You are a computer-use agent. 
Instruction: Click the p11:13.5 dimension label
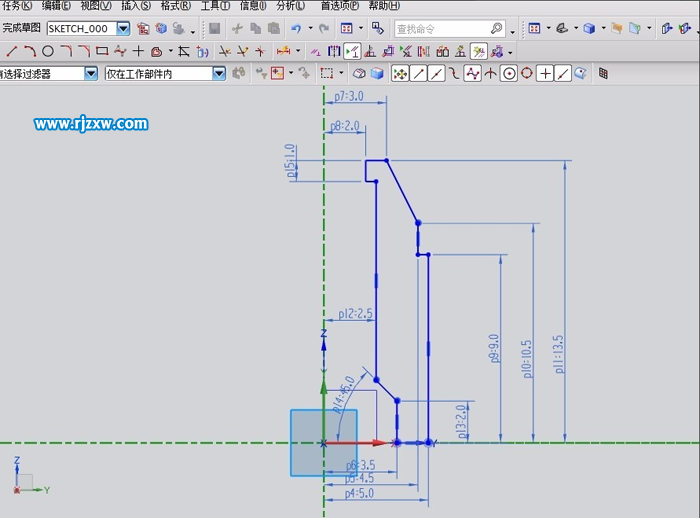[559, 353]
